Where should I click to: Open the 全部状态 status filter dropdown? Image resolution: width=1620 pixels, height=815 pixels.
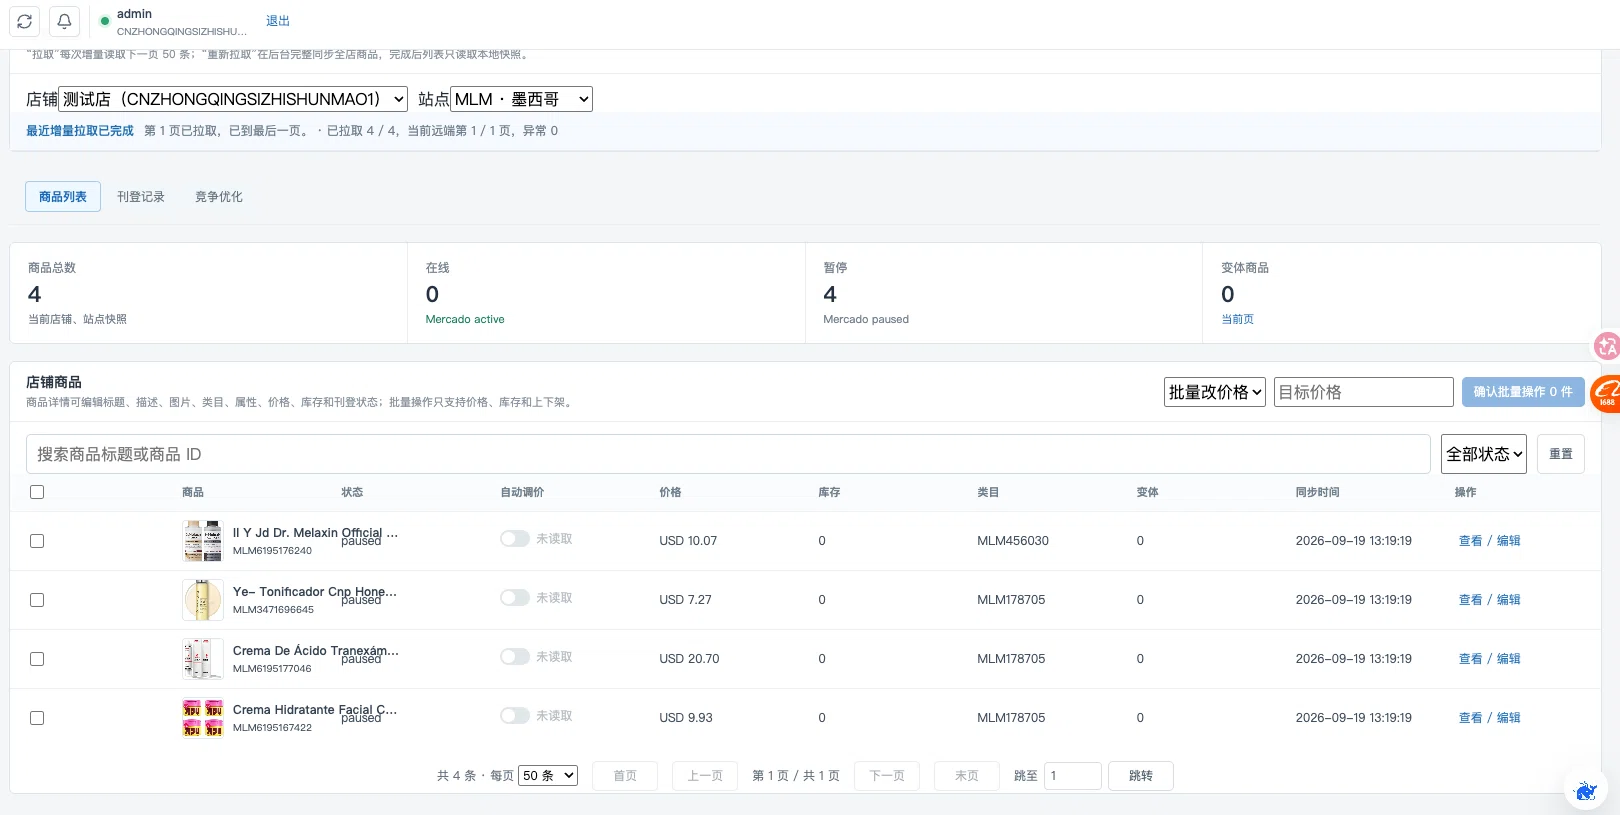click(x=1484, y=454)
